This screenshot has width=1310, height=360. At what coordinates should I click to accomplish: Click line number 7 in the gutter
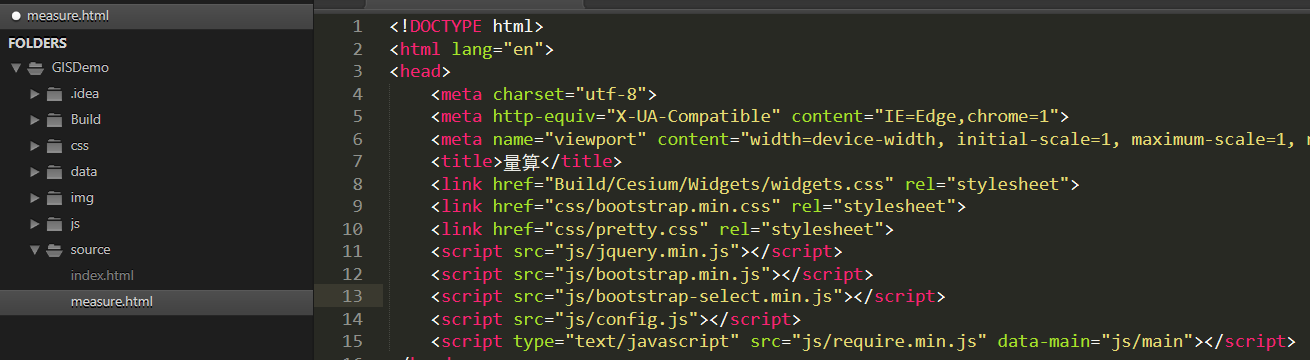click(x=357, y=161)
